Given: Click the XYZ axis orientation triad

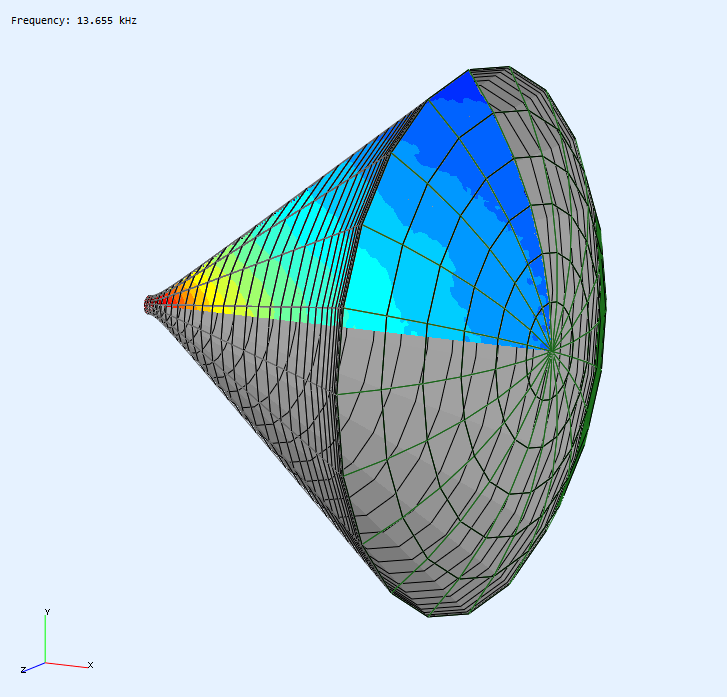Looking at the screenshot, I should point(57,642).
